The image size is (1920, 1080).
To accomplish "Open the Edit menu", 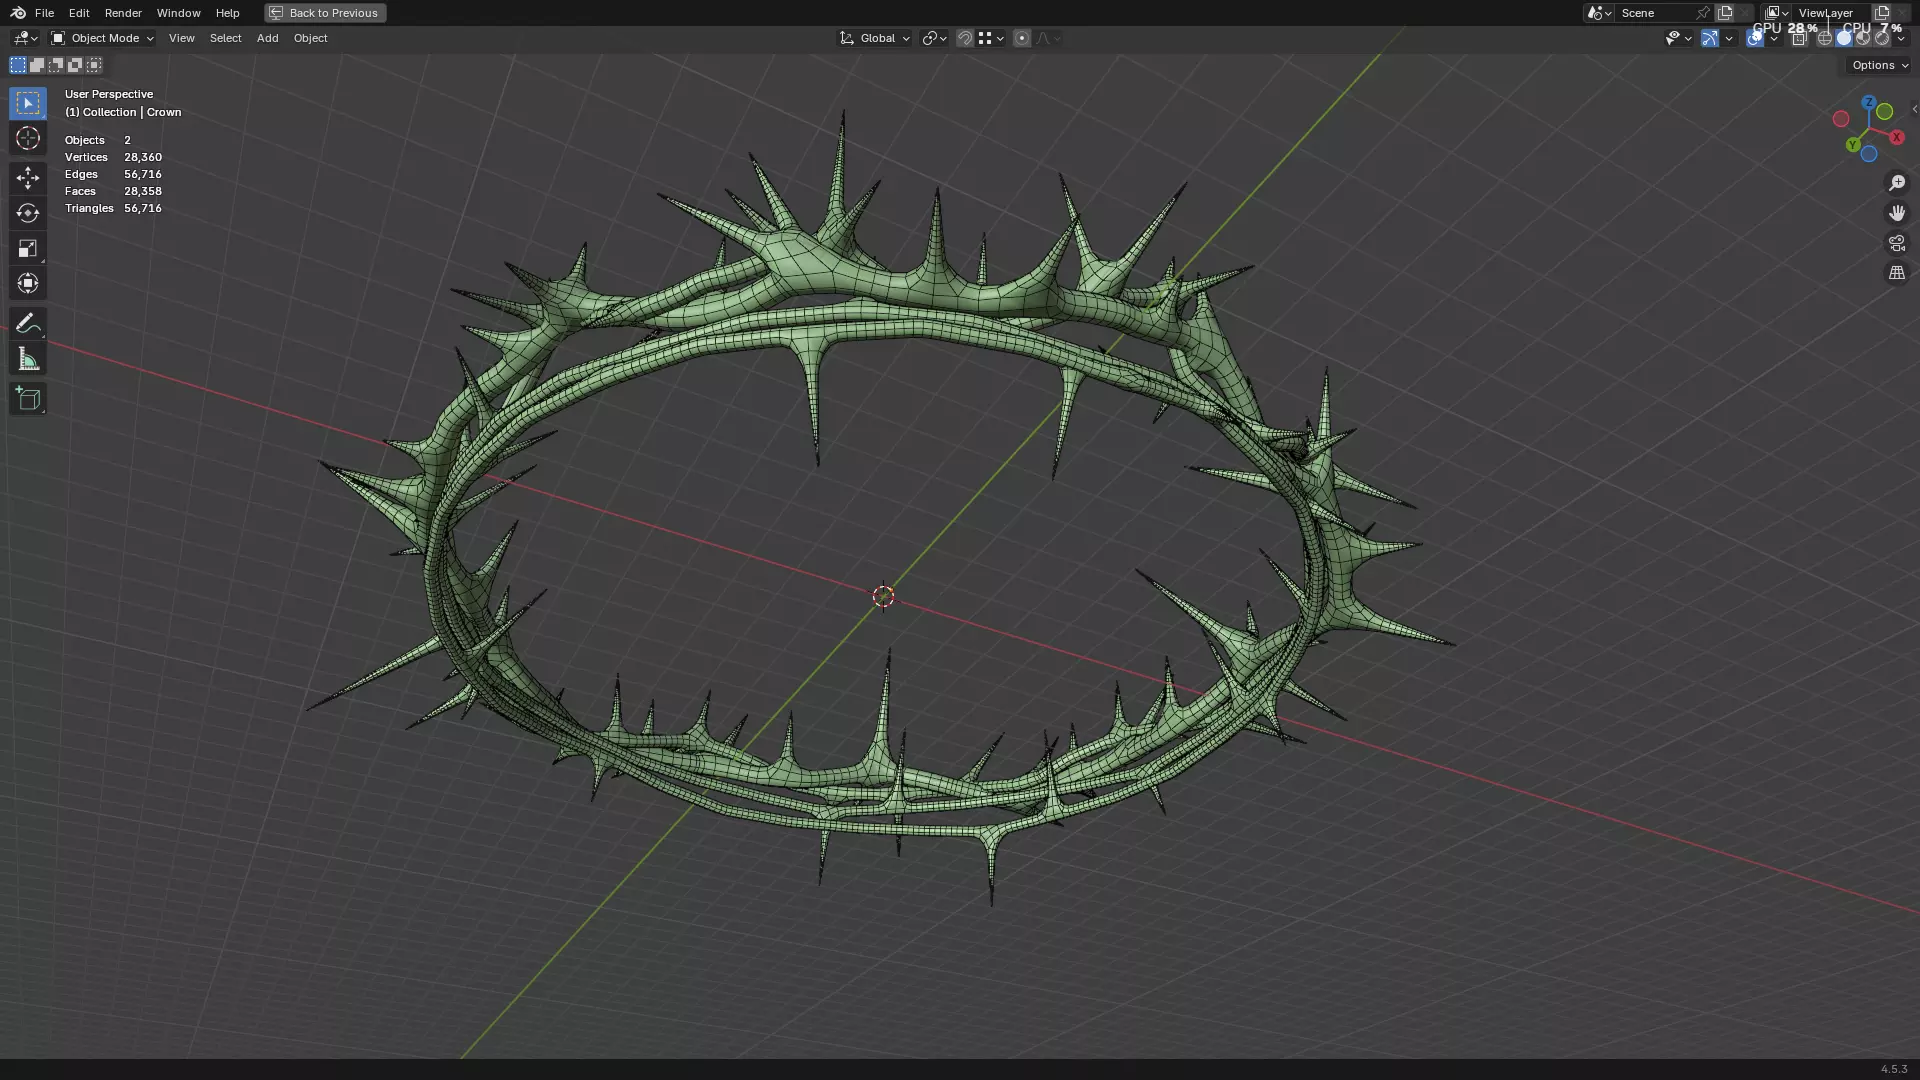I will (79, 13).
